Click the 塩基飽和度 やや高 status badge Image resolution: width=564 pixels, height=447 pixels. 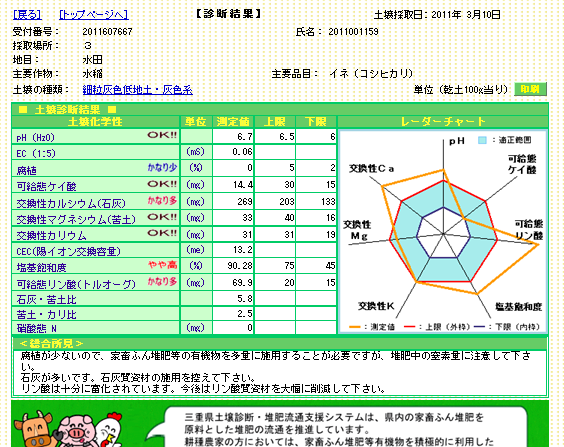tap(163, 265)
